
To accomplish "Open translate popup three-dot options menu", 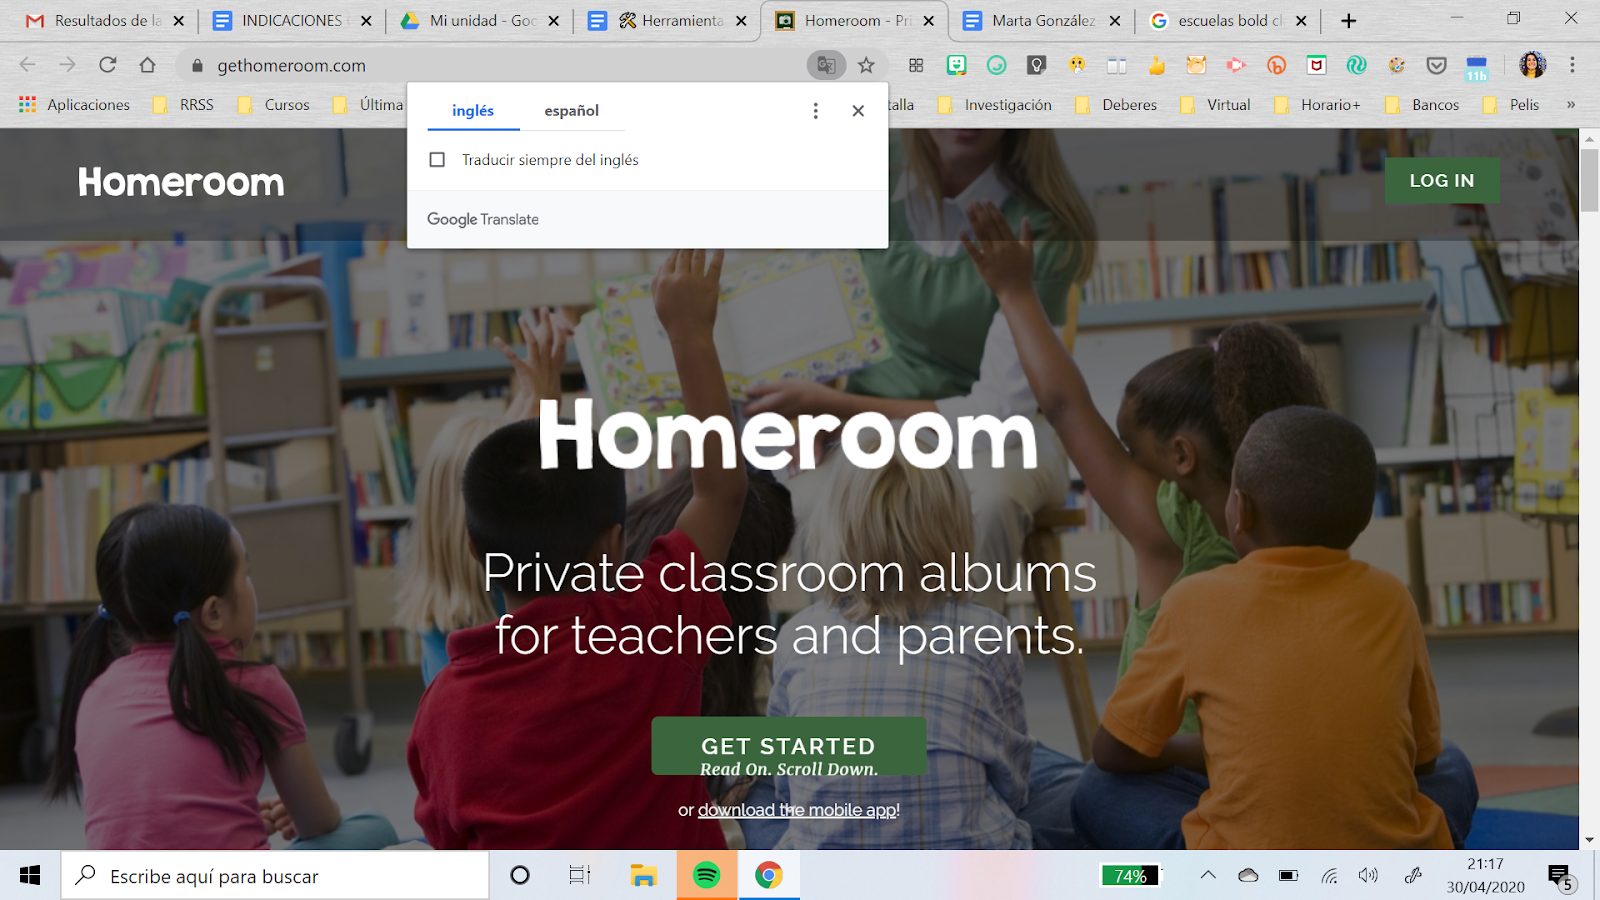I will point(816,111).
